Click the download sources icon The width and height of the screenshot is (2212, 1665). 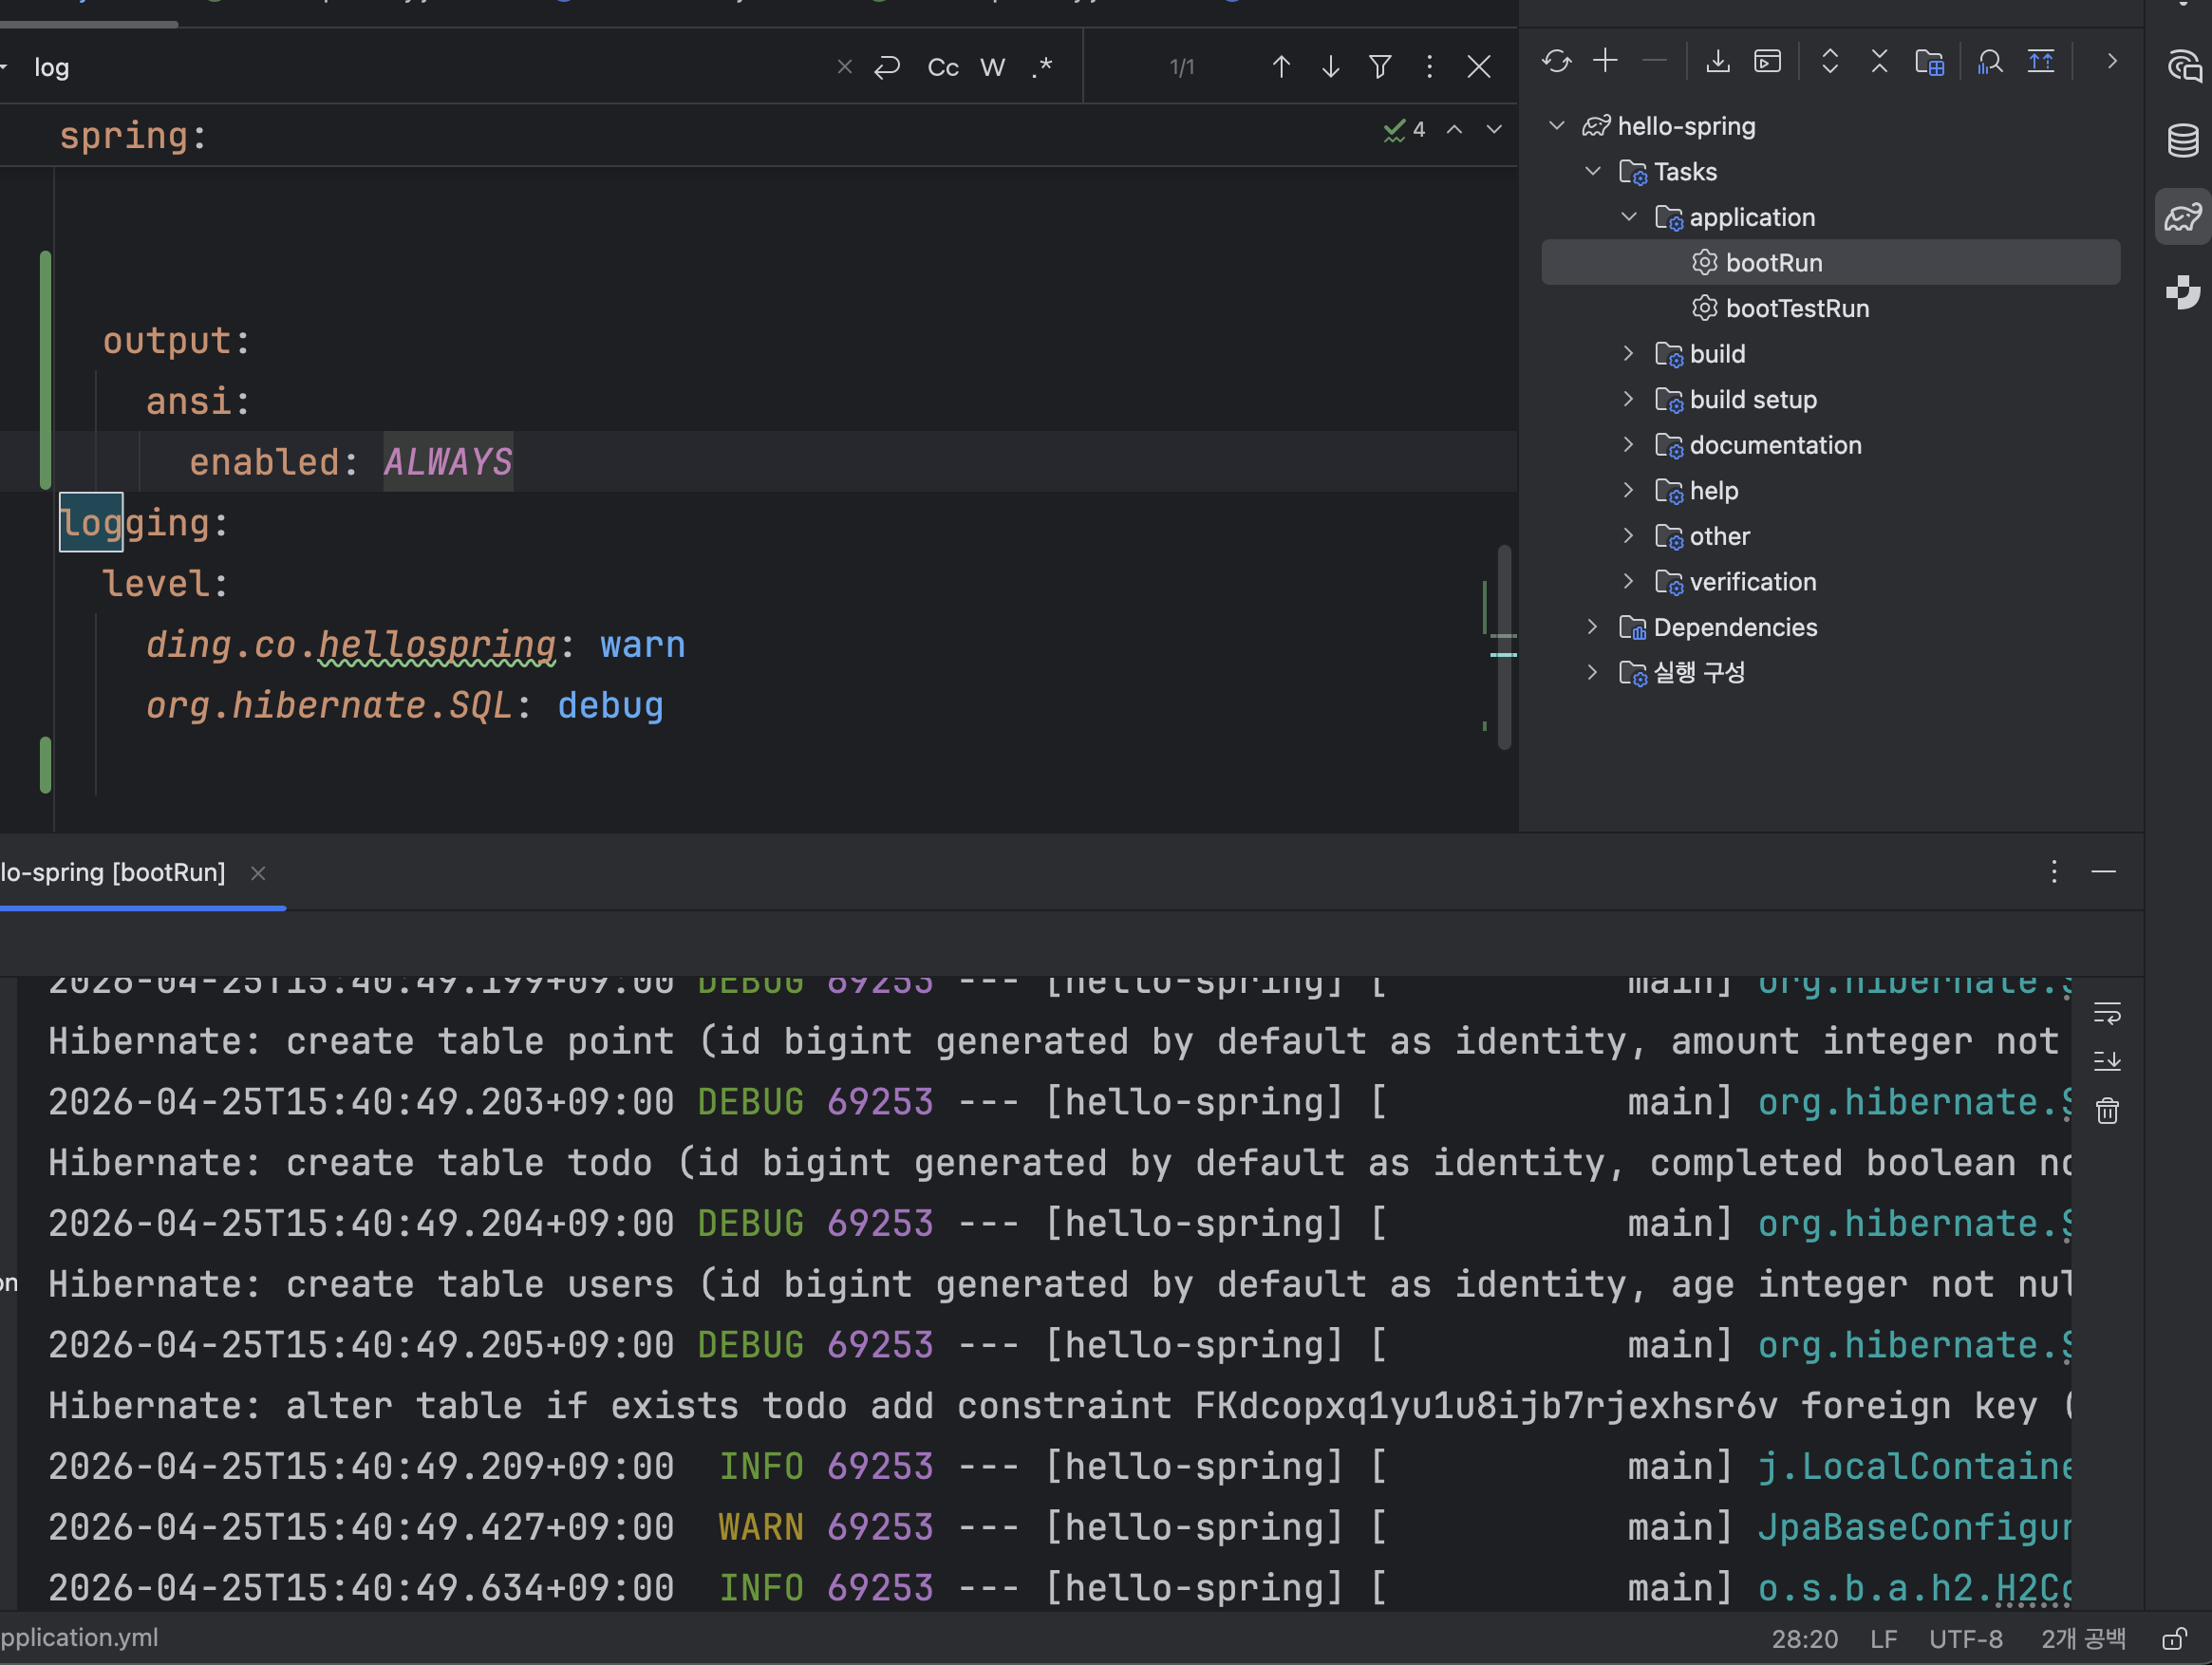coord(1717,62)
